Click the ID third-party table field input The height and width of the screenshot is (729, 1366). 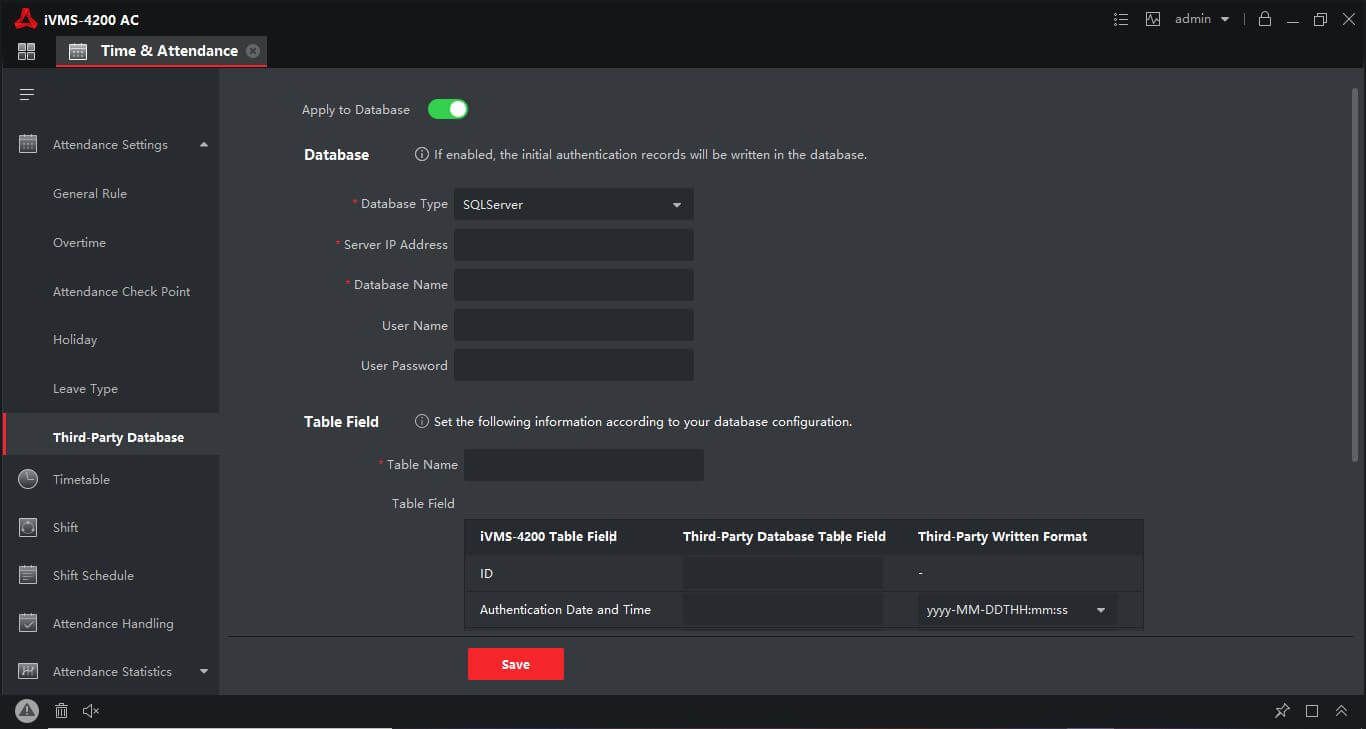pyautogui.click(x=783, y=573)
